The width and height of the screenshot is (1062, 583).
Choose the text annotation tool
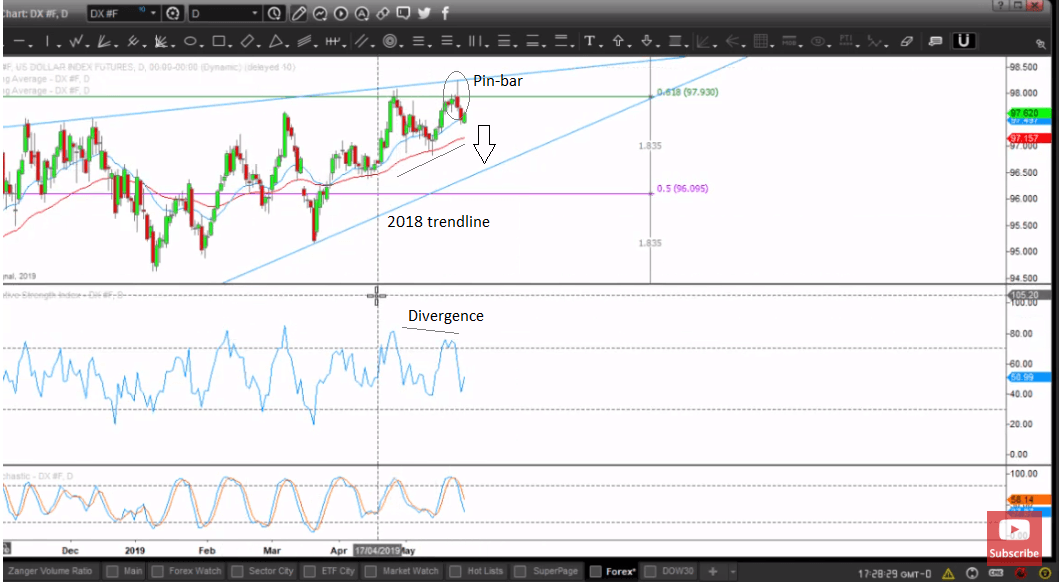[591, 42]
